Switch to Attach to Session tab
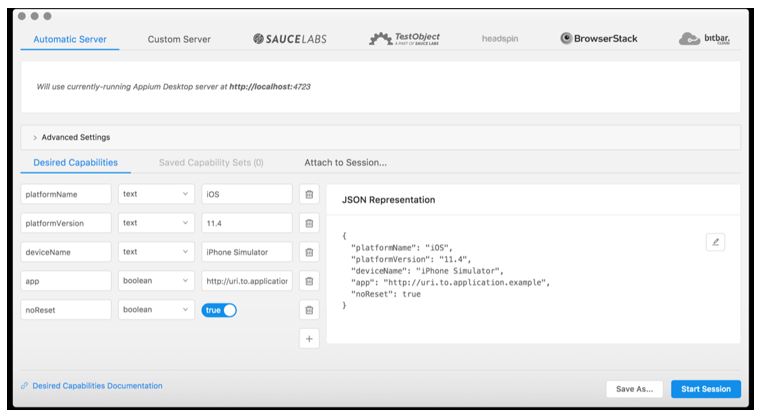 [345, 162]
